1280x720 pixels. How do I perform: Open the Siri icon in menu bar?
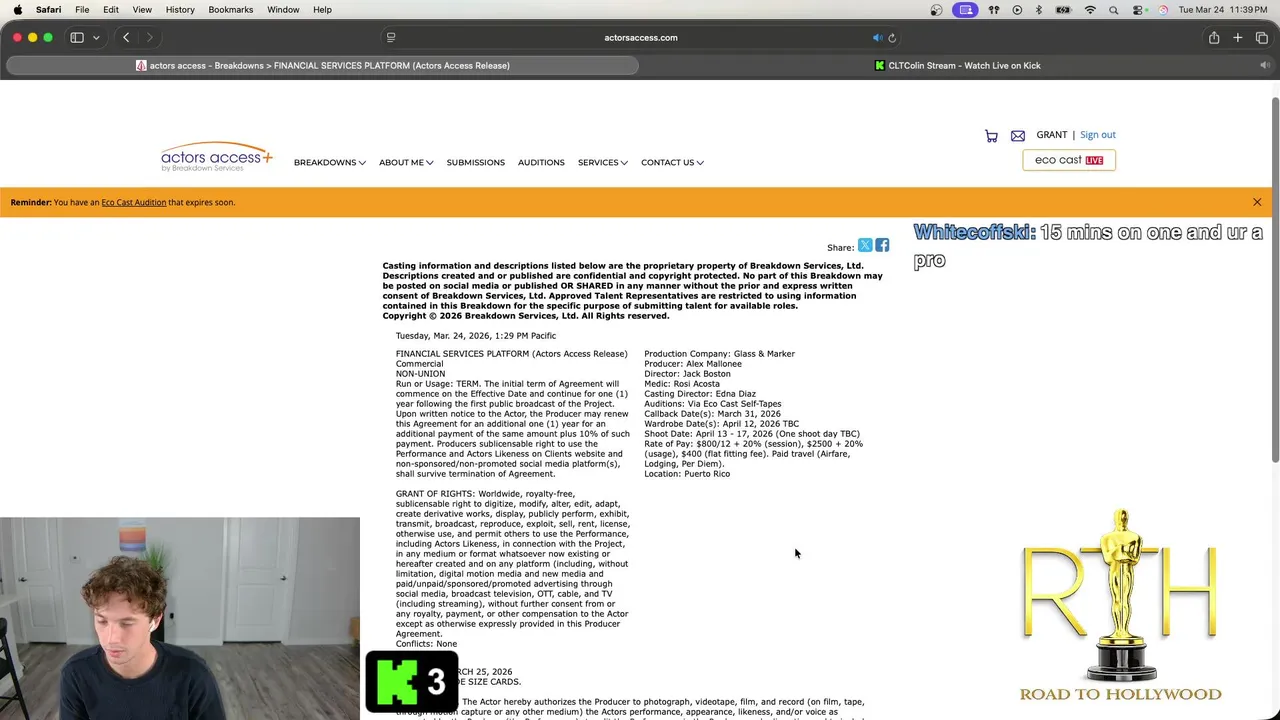click(x=1162, y=10)
